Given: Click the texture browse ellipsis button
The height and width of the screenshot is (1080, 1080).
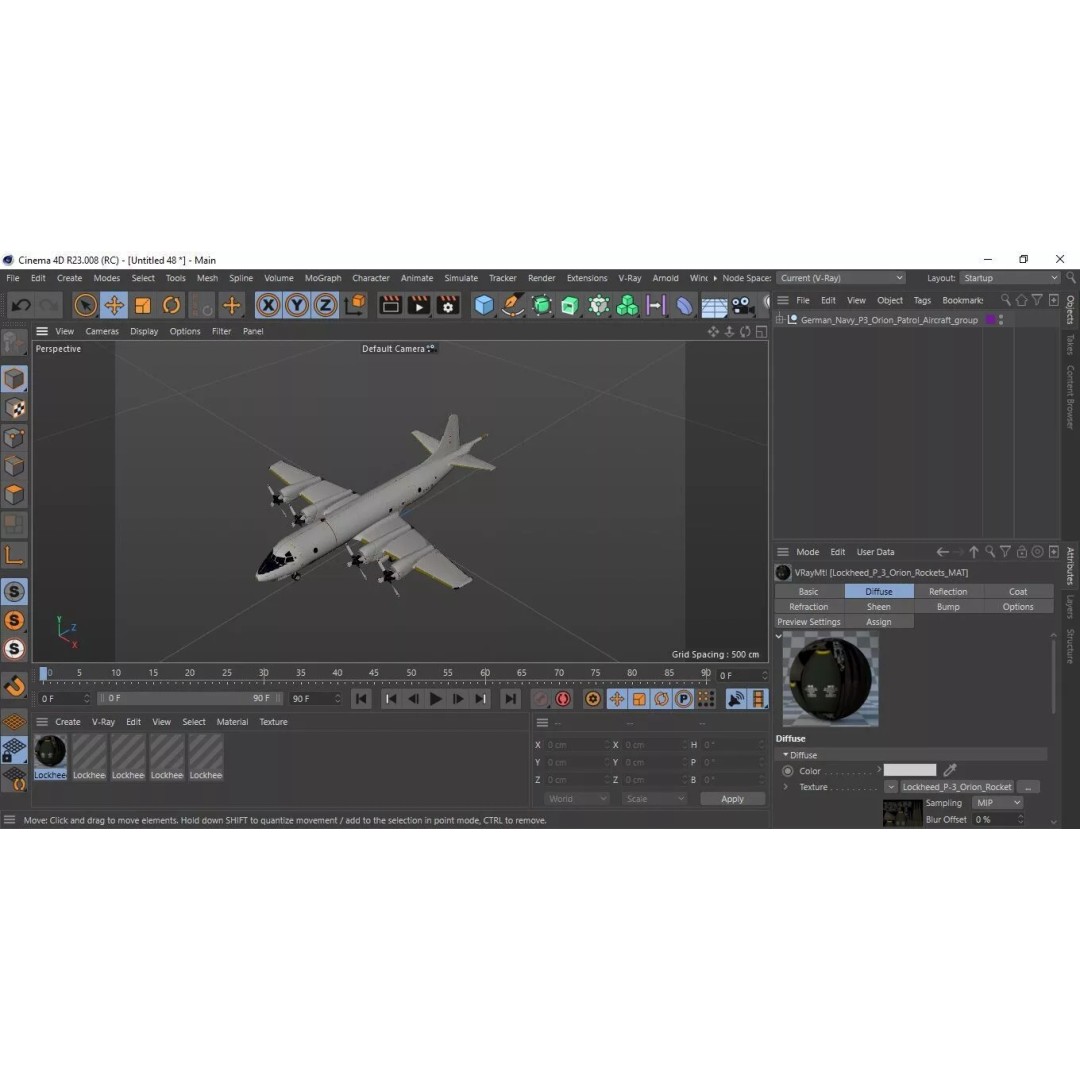Looking at the screenshot, I should tap(1028, 787).
